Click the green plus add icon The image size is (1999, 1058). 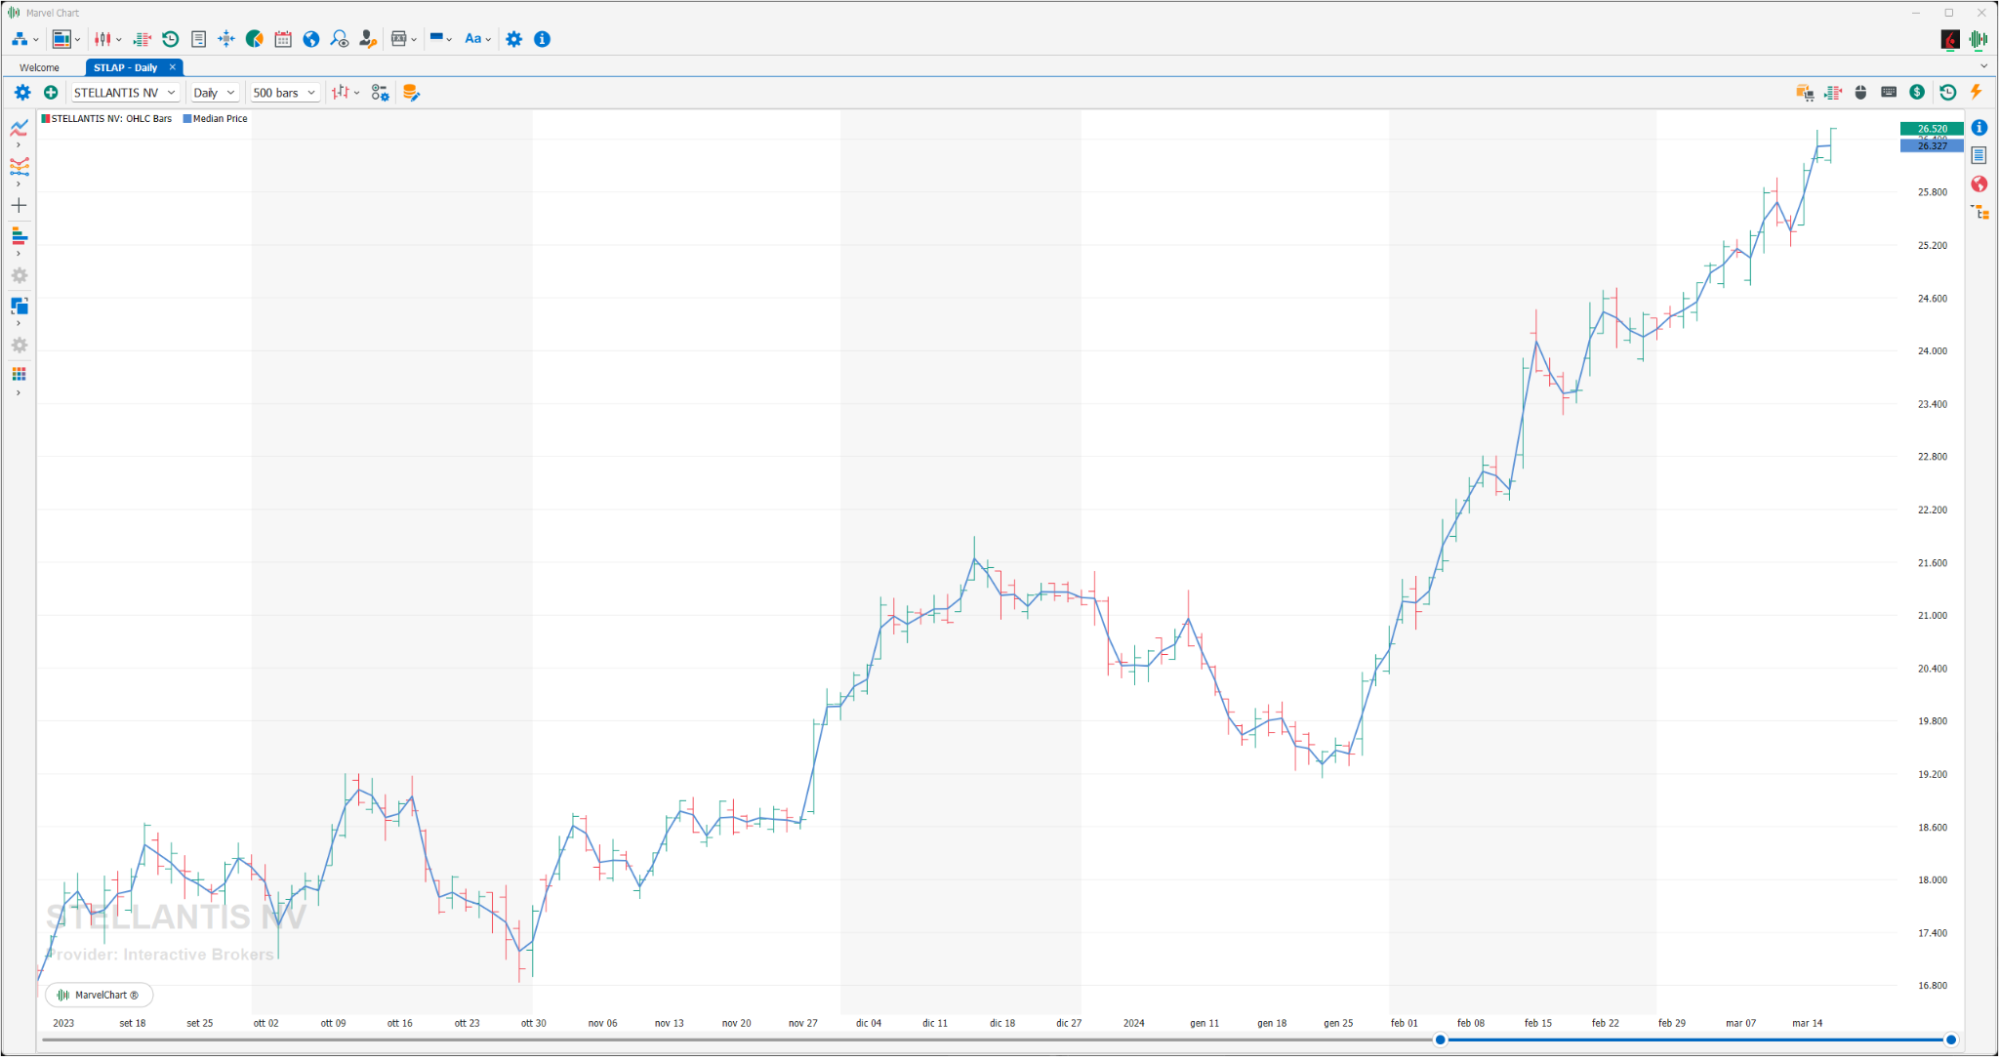tap(51, 93)
